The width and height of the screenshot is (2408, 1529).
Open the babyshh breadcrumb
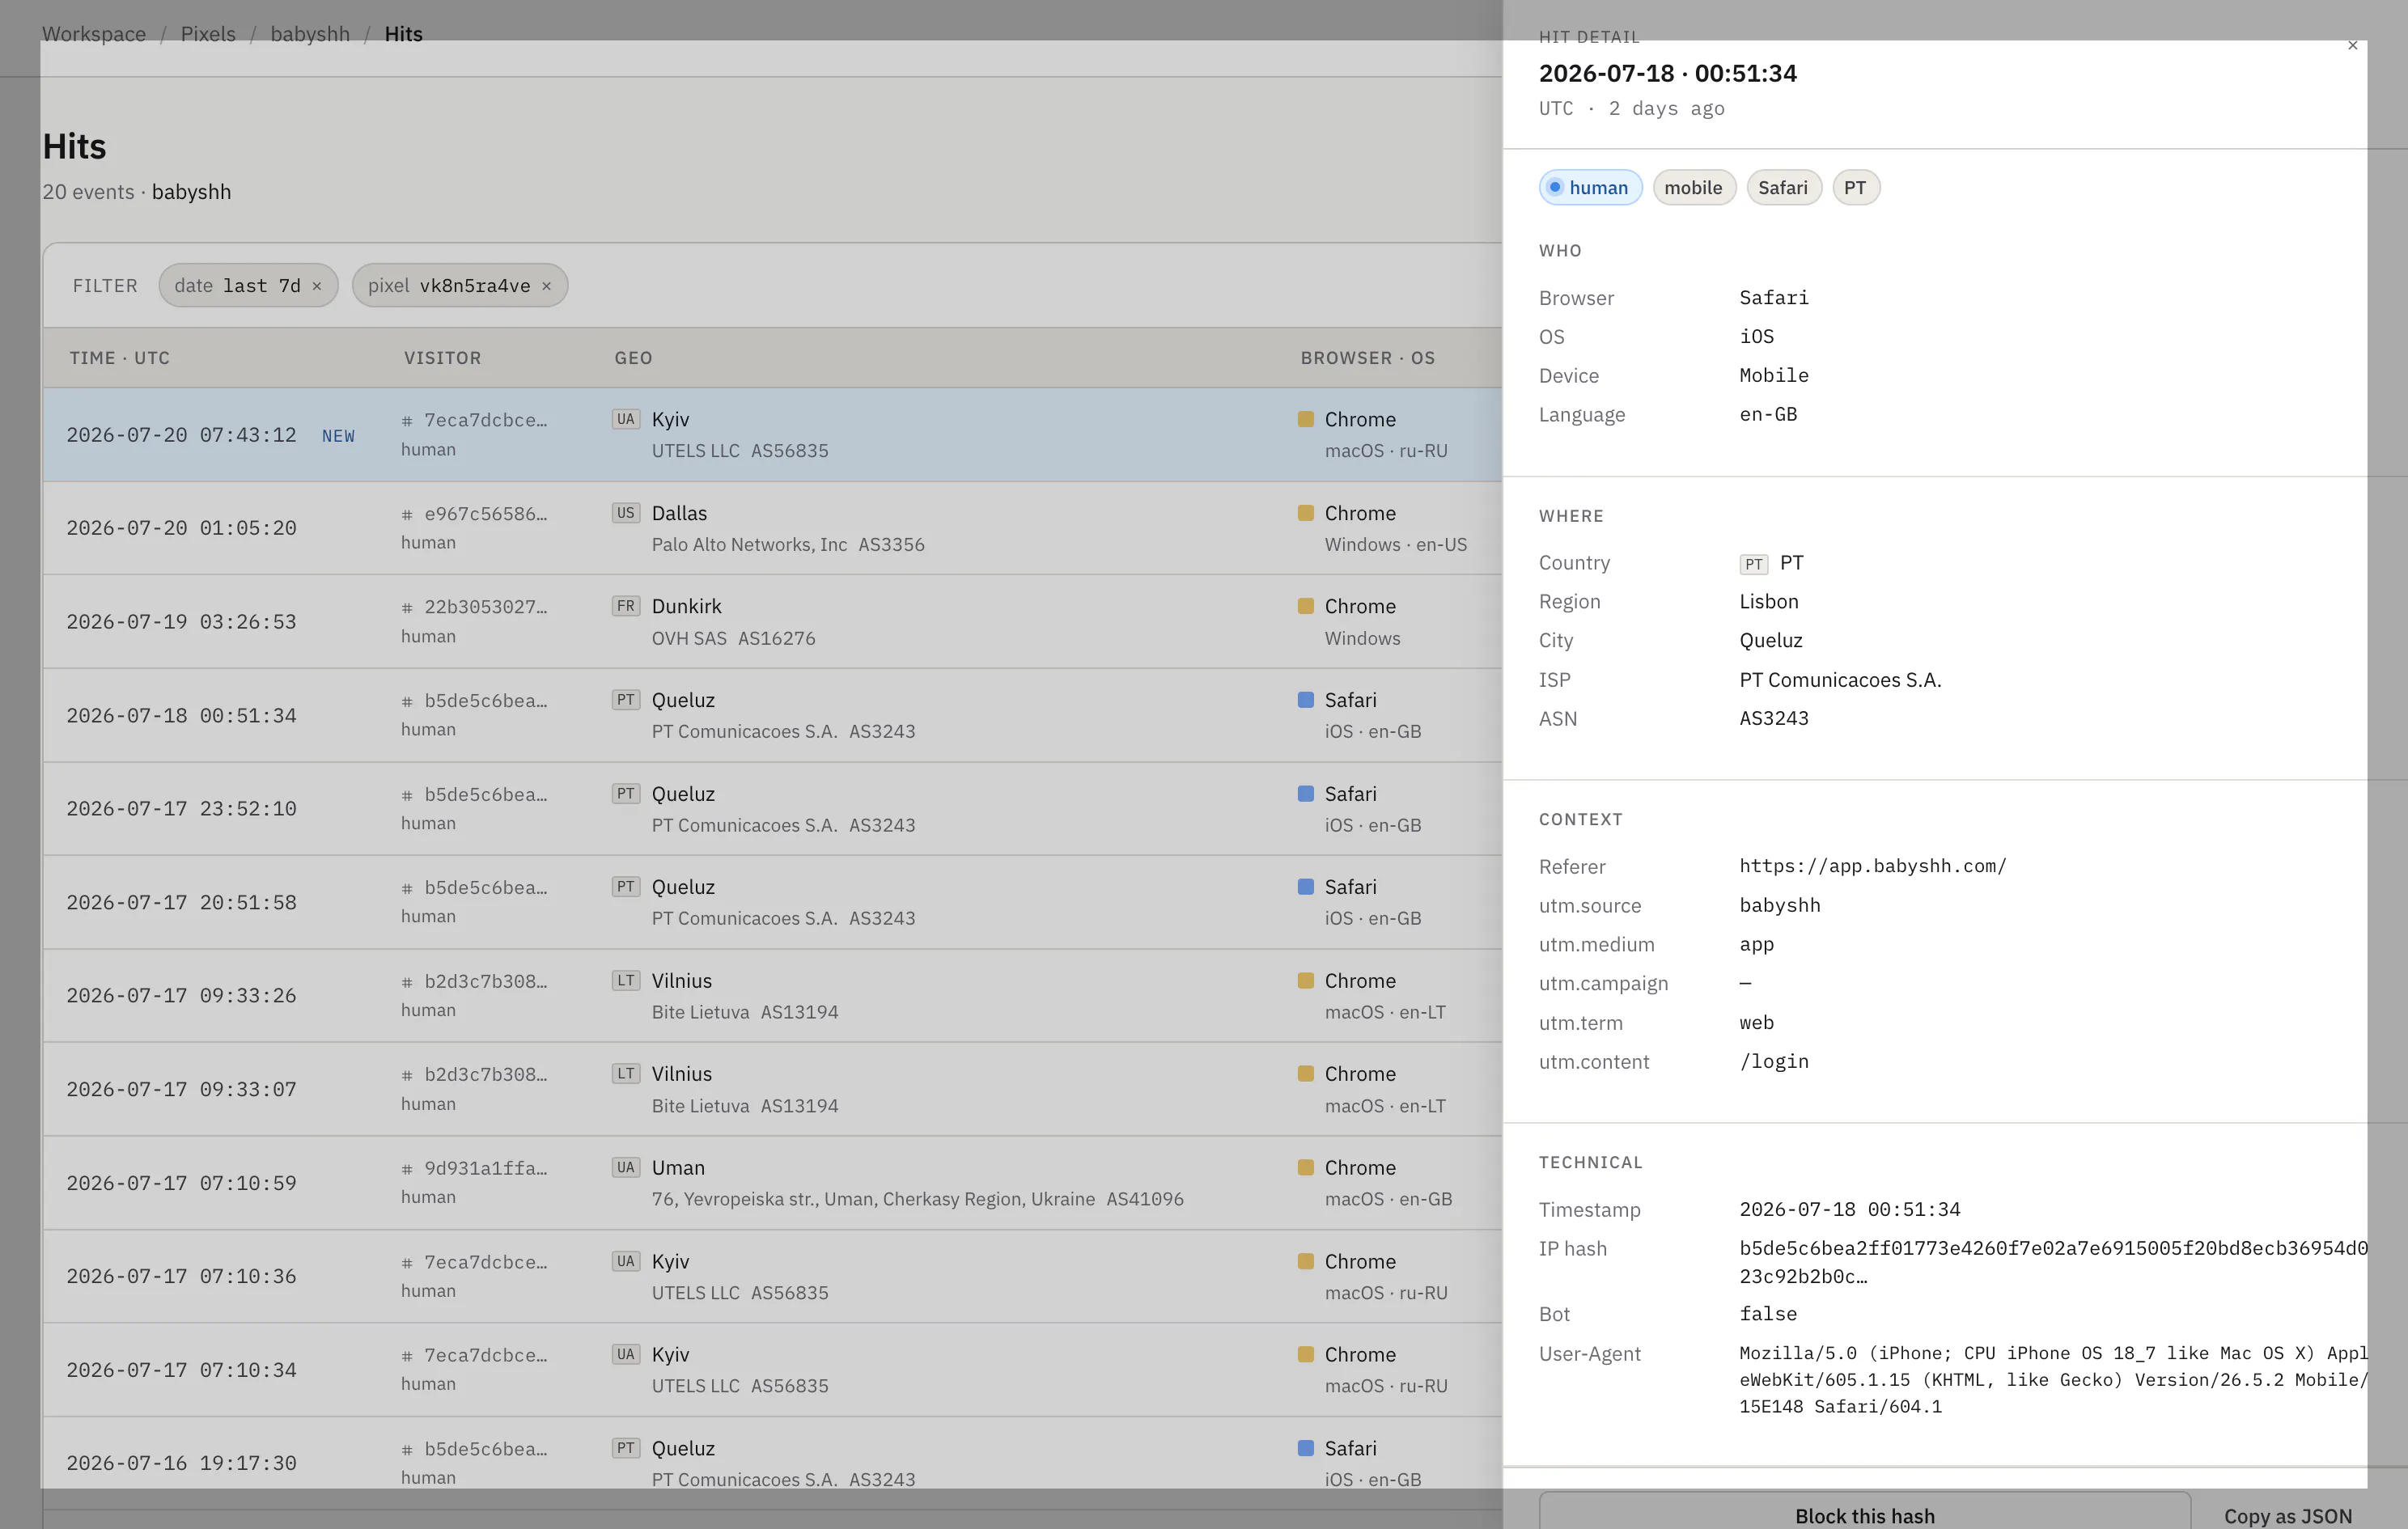pos(310,34)
